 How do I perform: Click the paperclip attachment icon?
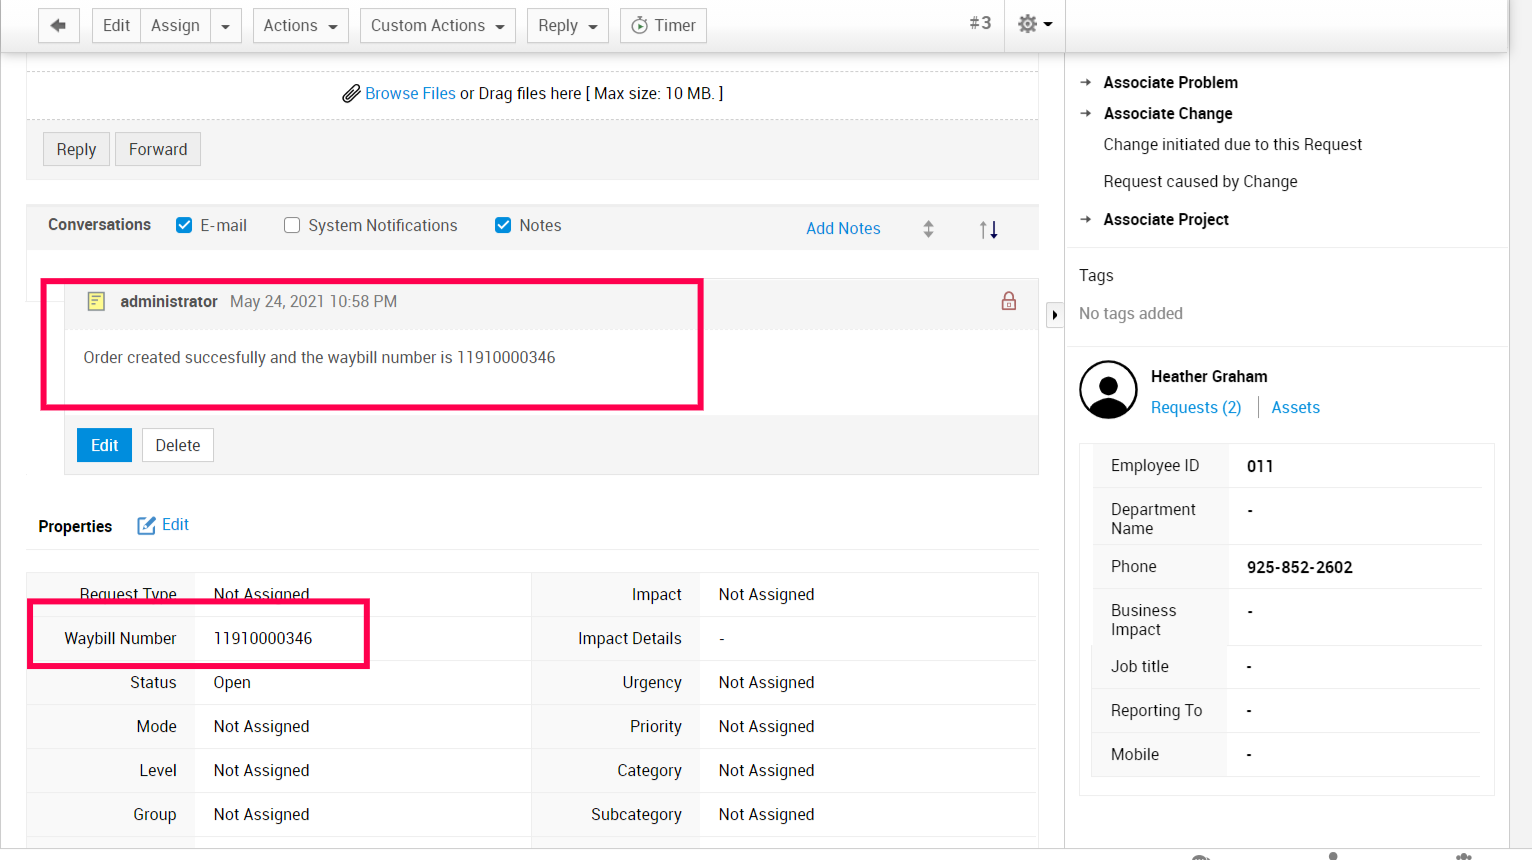point(351,94)
